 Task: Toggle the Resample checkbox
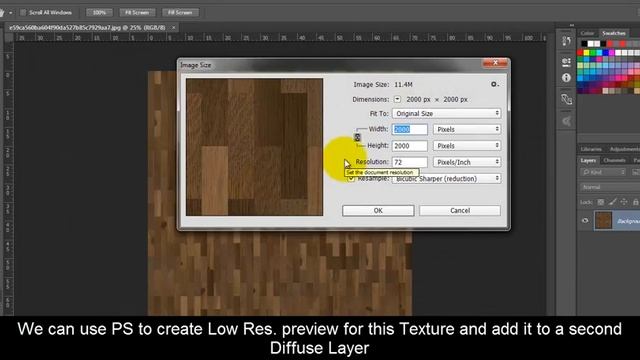coord(351,179)
